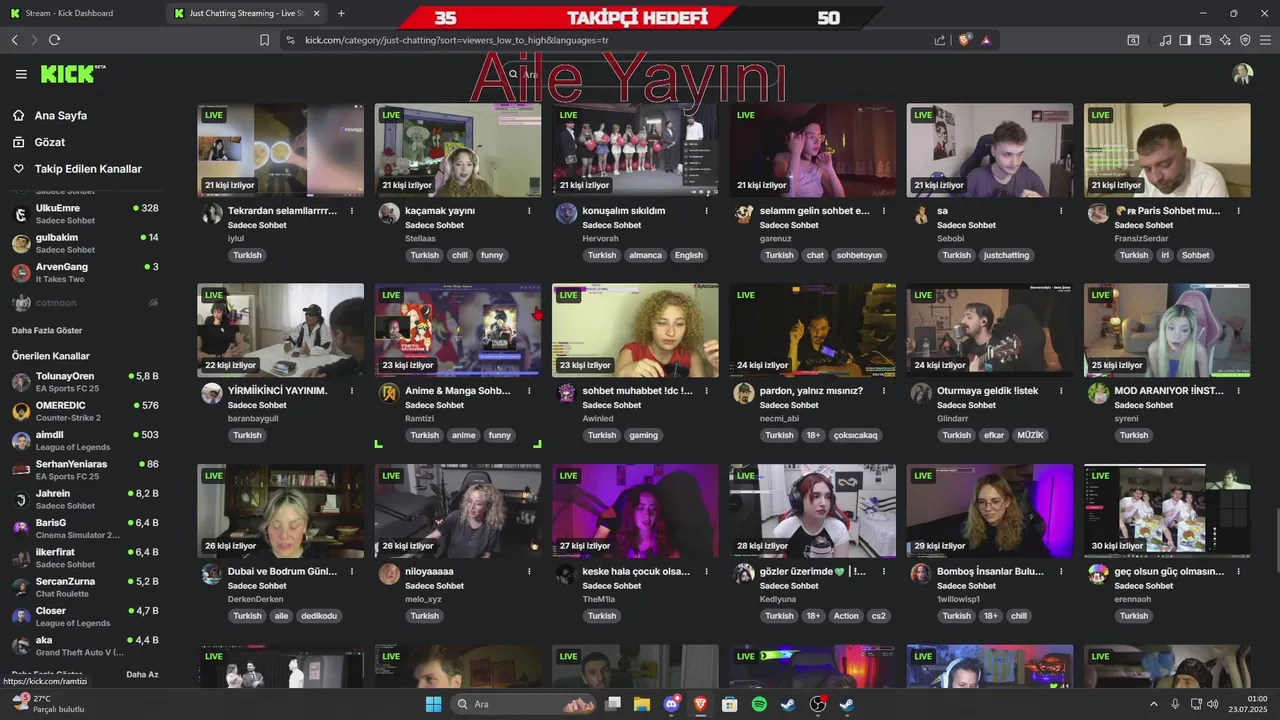Click the 'dedikodu' tag

[319, 616]
